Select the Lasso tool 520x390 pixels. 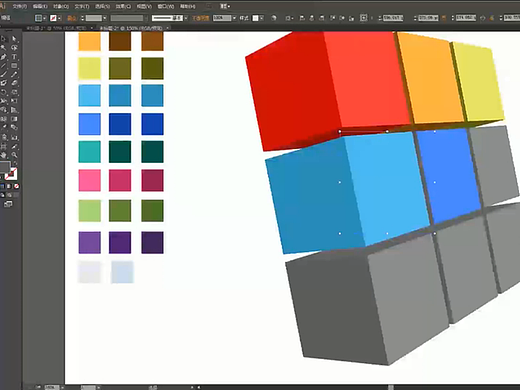[x=14, y=48]
